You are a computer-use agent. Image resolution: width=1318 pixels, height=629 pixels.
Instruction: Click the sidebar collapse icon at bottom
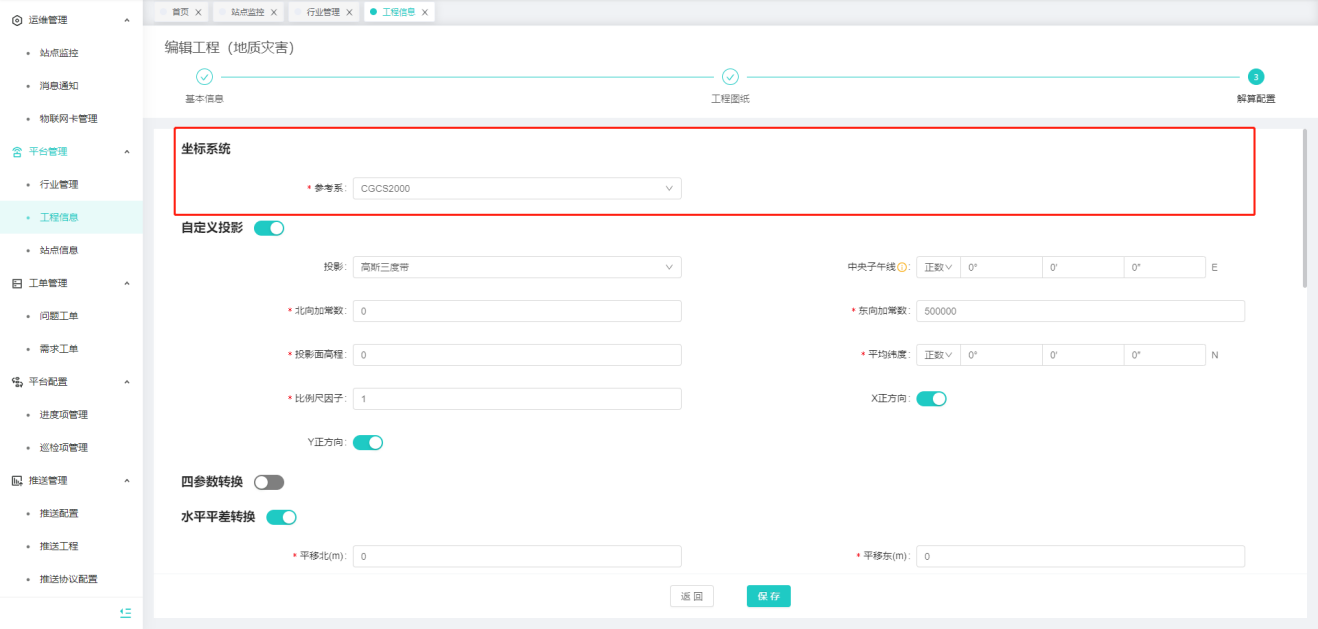click(x=125, y=612)
